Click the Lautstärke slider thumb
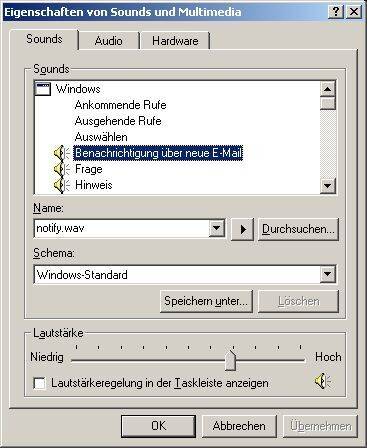This screenshot has width=367, height=448. pos(230,360)
